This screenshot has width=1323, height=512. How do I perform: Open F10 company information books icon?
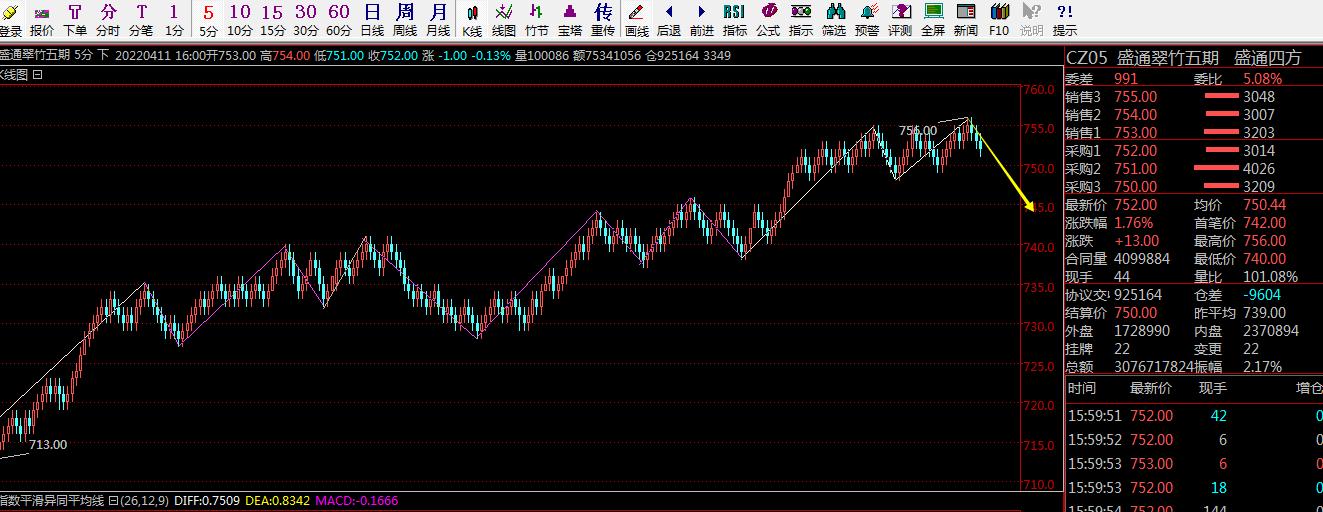click(999, 18)
